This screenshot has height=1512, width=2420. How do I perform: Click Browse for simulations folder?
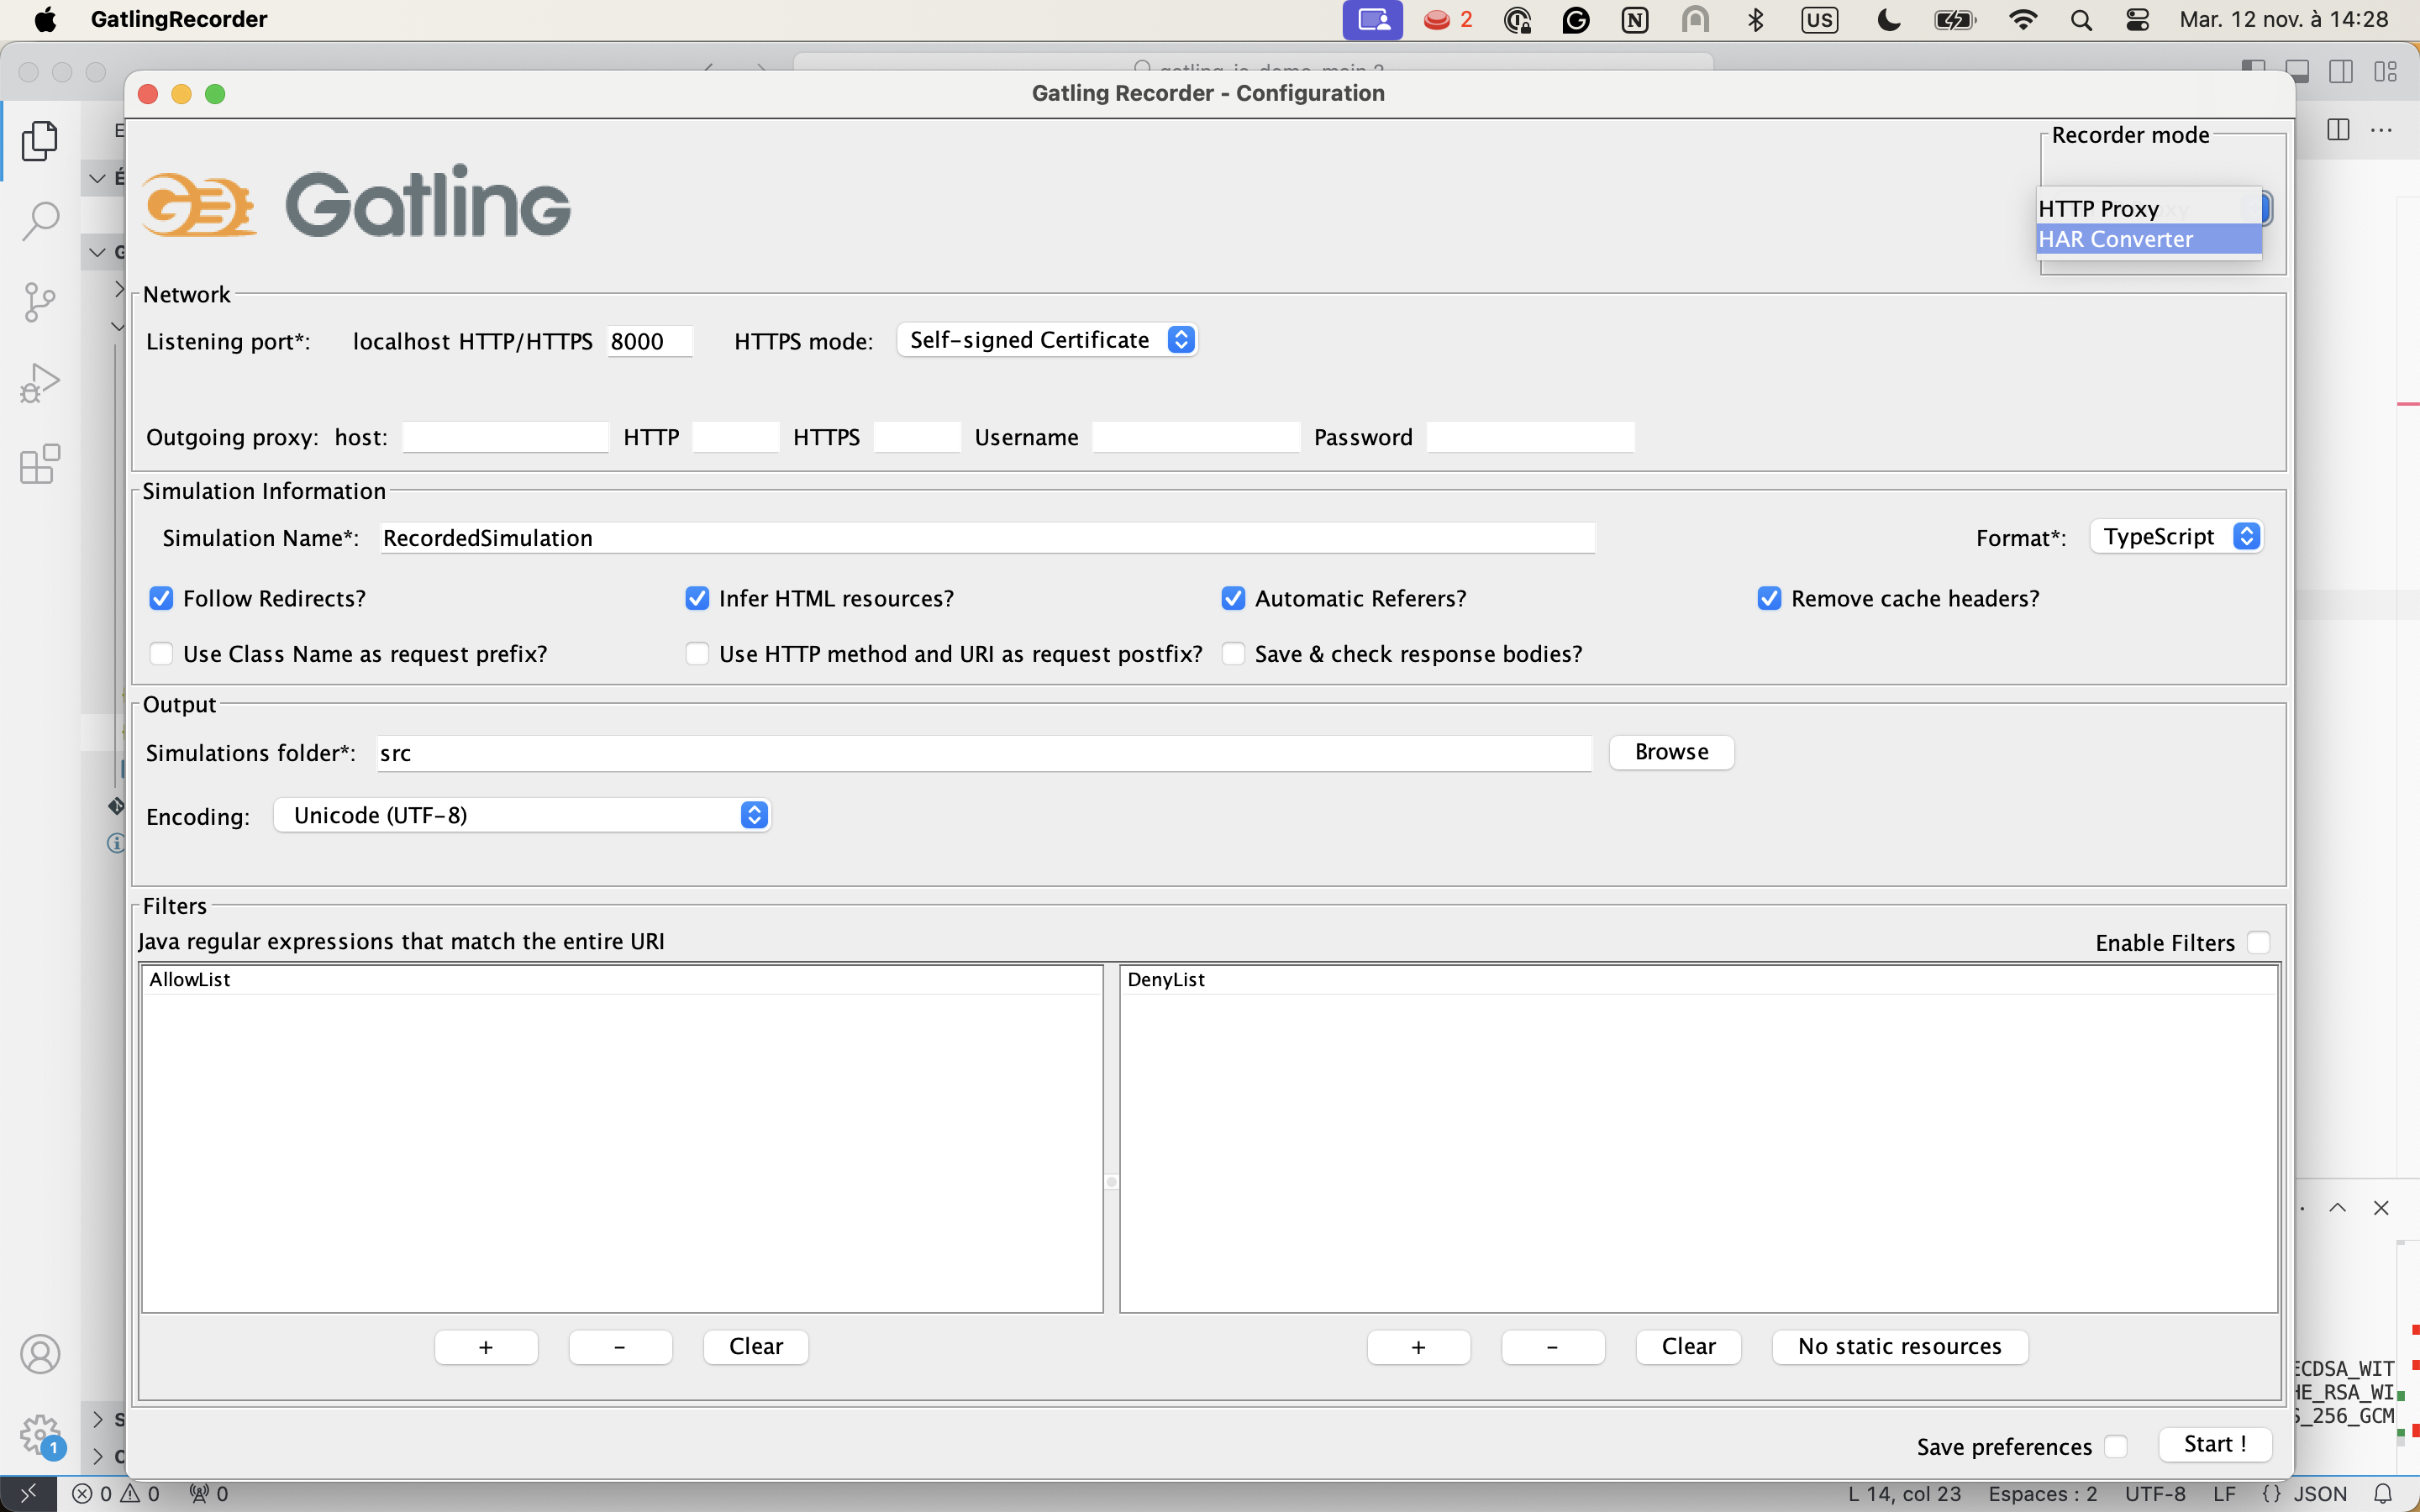tap(1671, 752)
